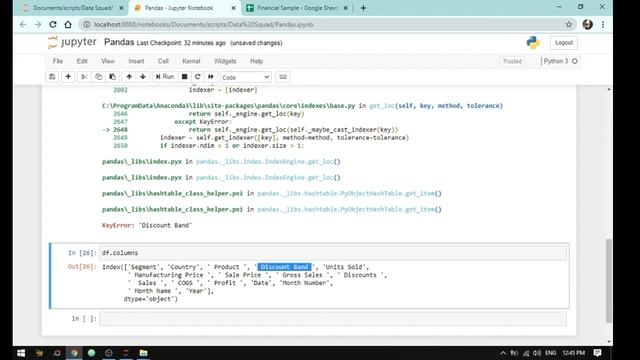Close the Documents/scripts/Data Squad tab

(x=122, y=8)
